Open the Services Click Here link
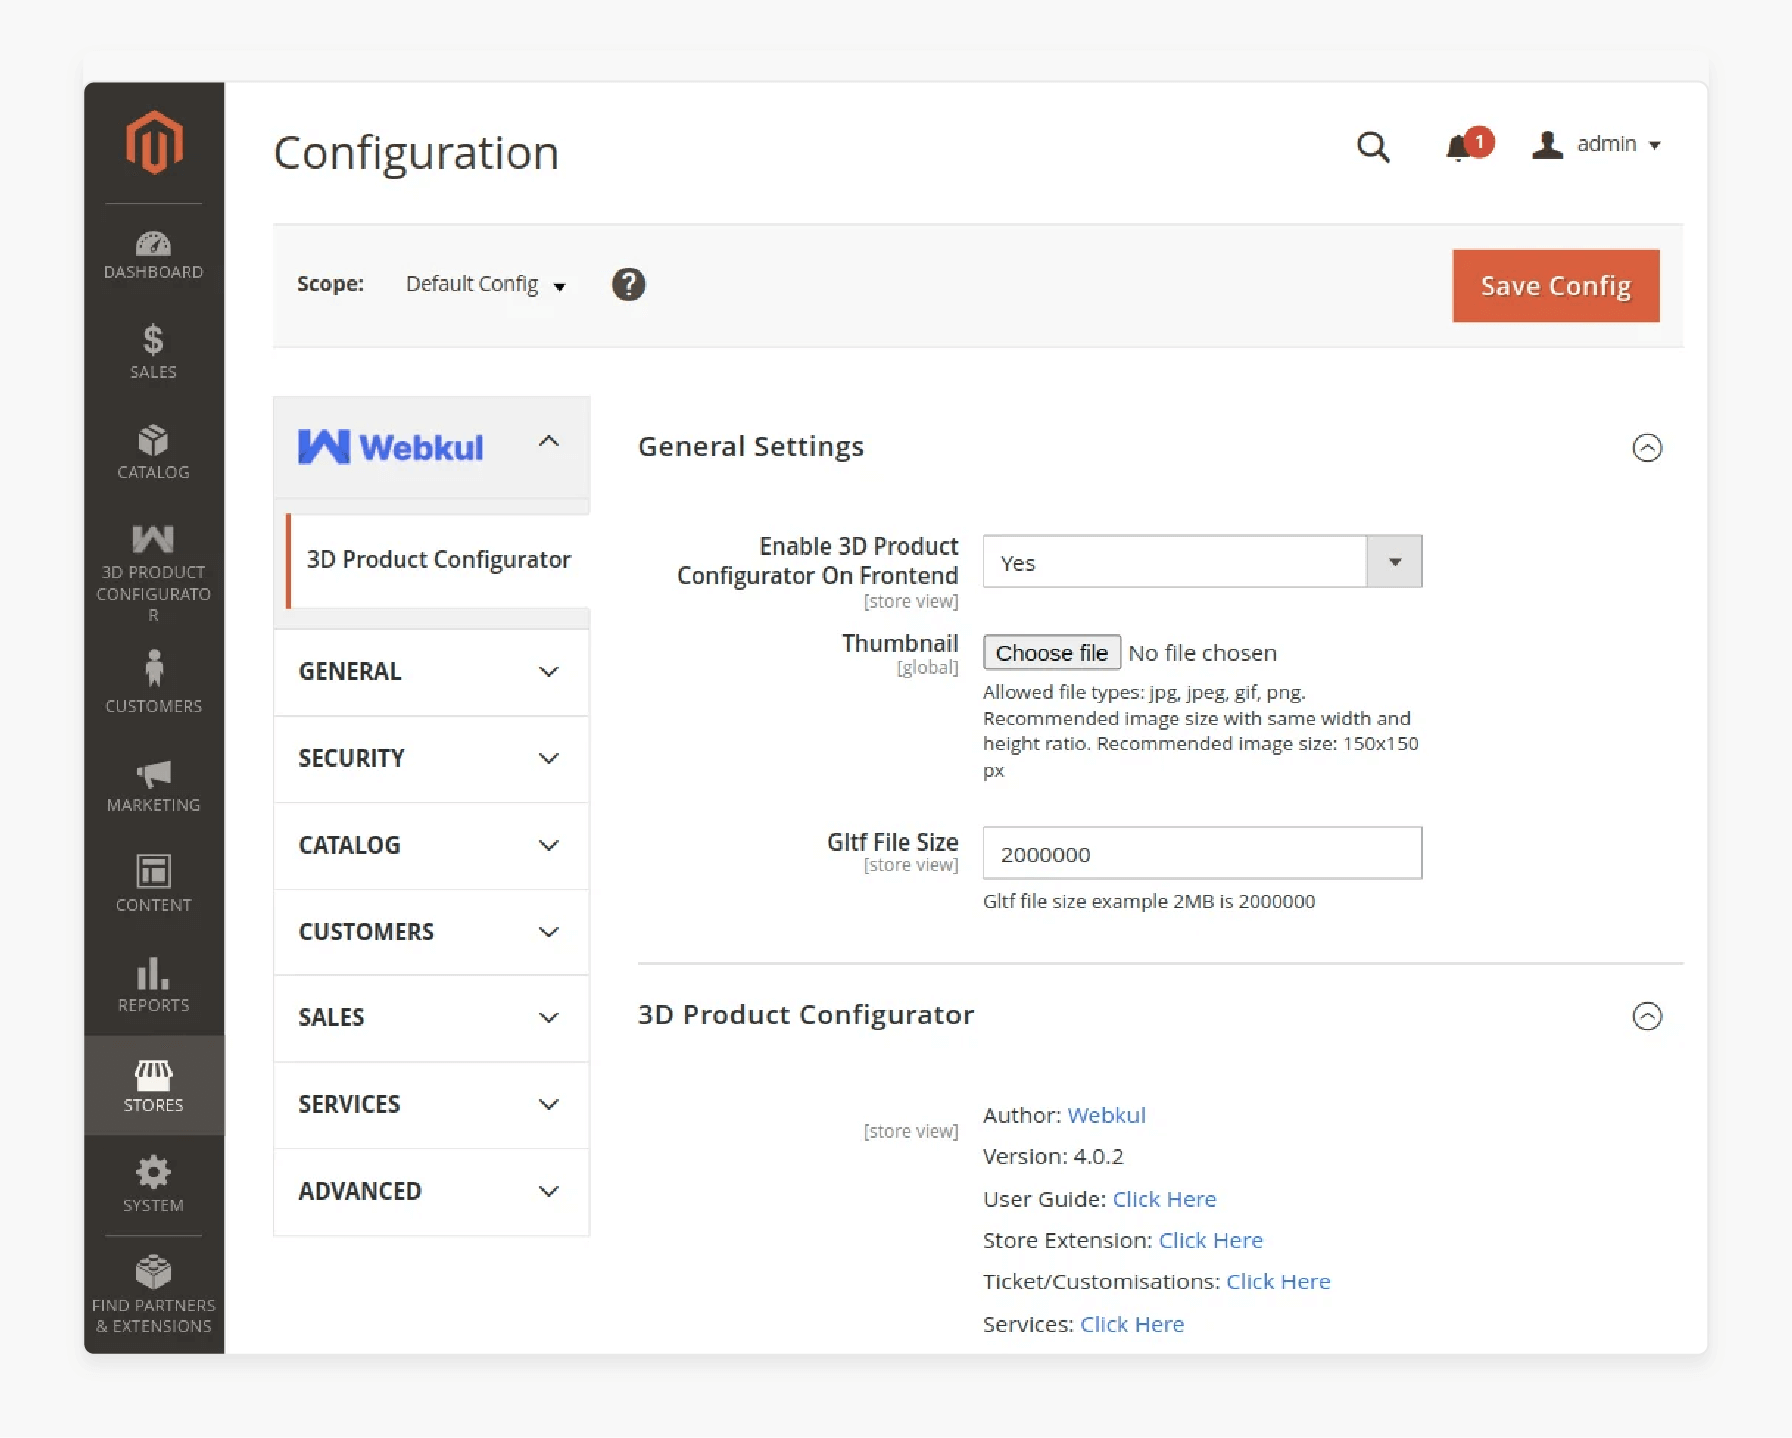1792x1438 pixels. coord(1132,1324)
